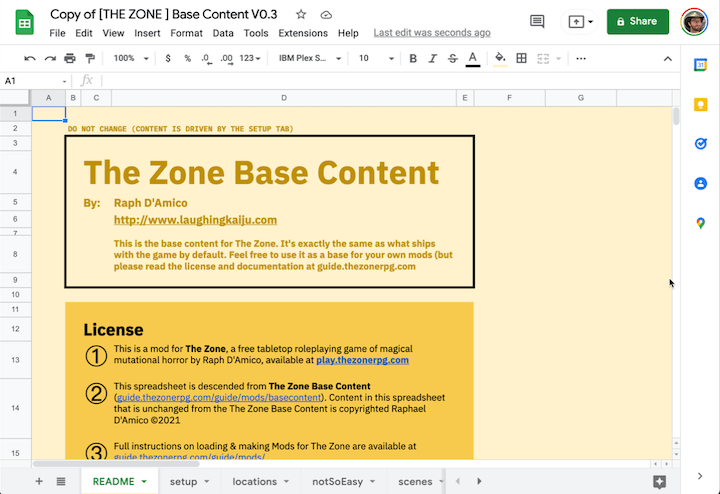Hide the side panel with chevron

[700, 476]
